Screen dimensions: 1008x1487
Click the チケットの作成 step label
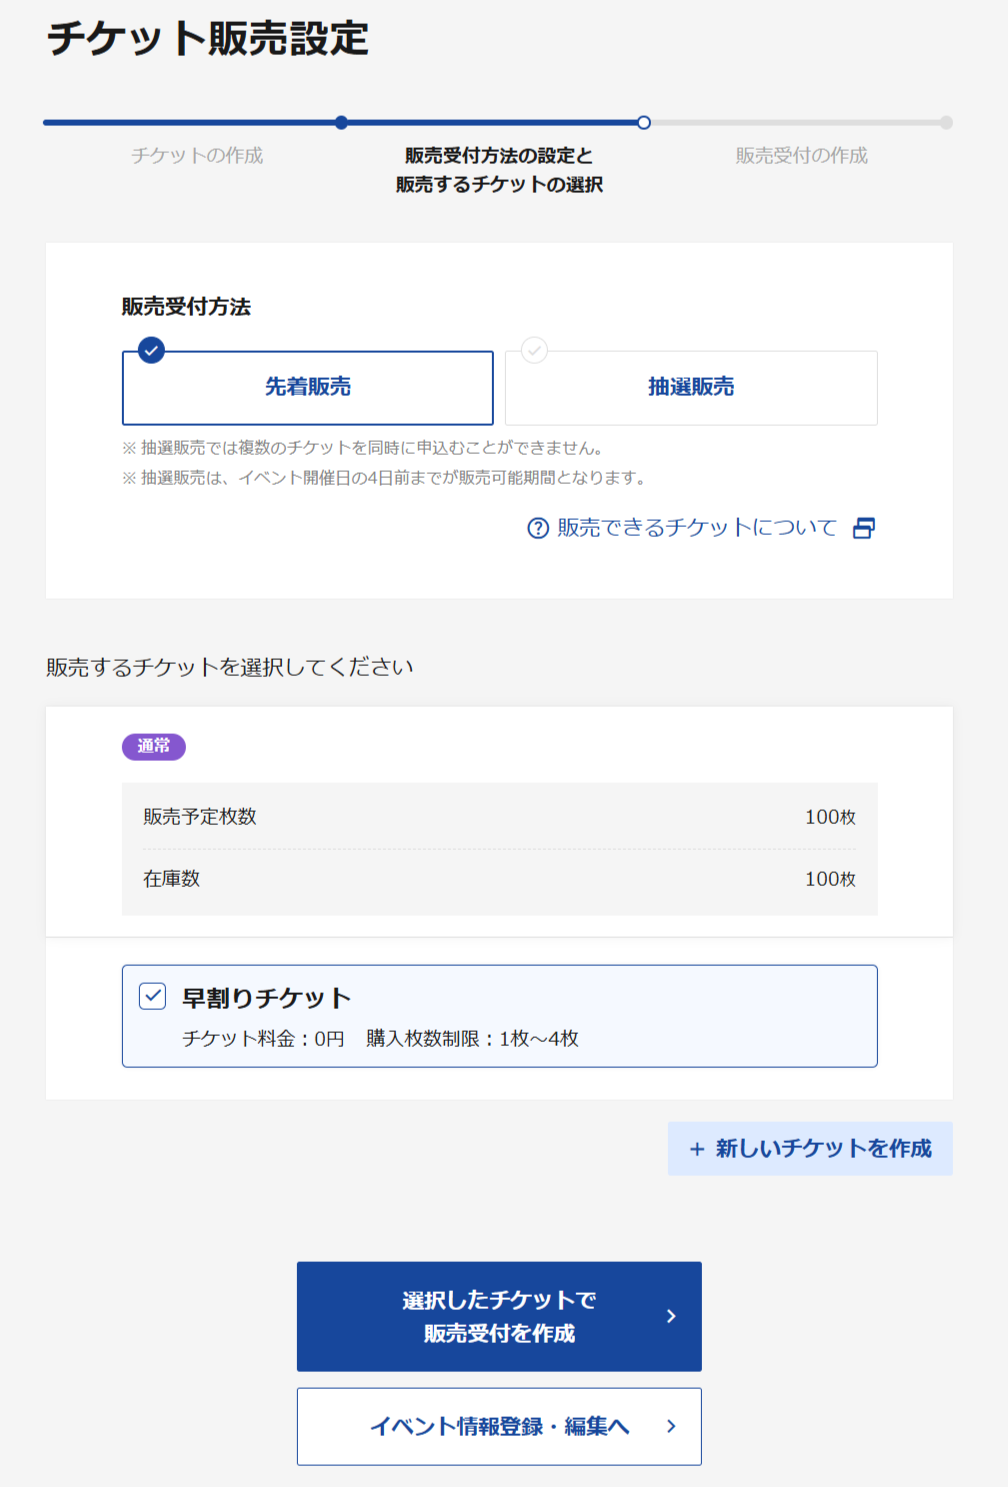tap(197, 157)
